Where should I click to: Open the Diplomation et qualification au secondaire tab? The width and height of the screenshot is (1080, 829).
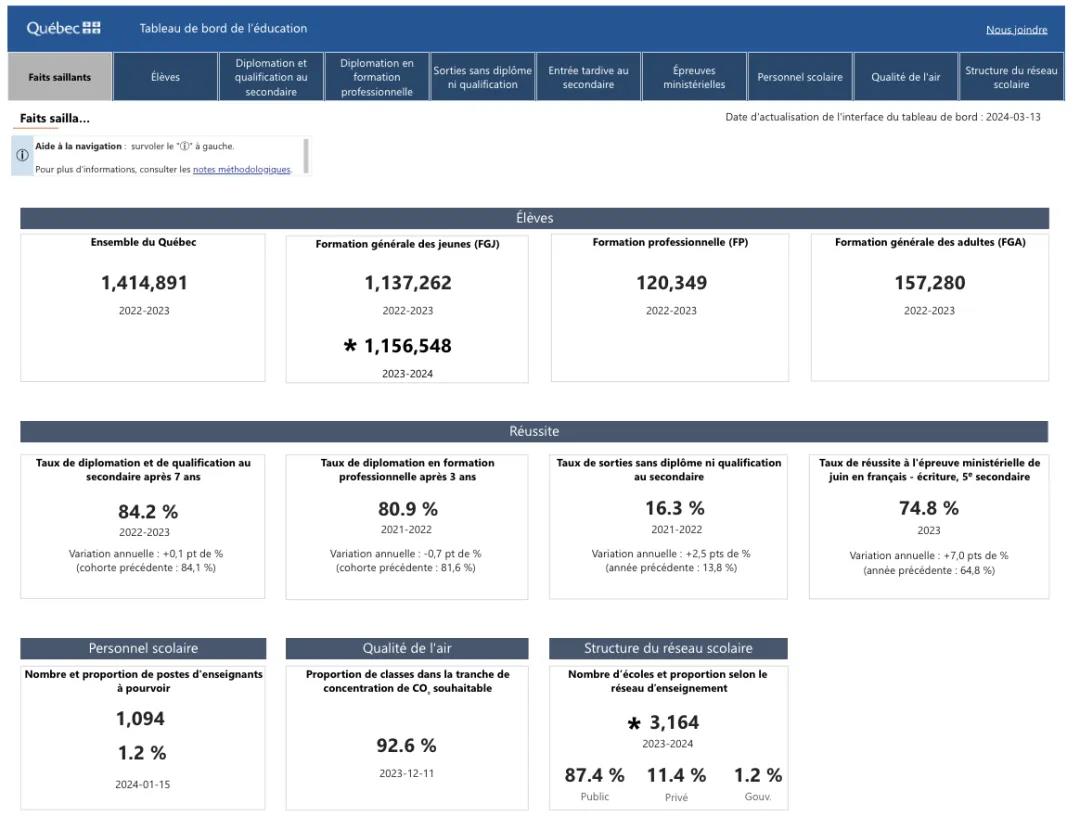click(271, 76)
